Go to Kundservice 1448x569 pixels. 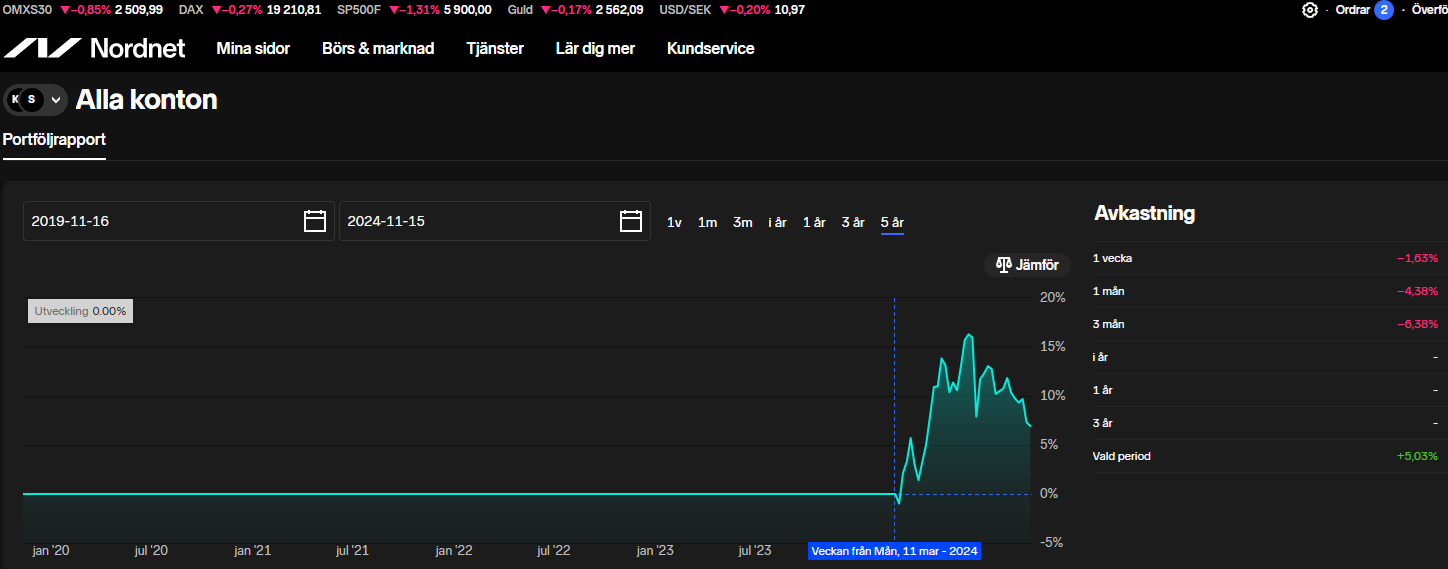(x=710, y=48)
